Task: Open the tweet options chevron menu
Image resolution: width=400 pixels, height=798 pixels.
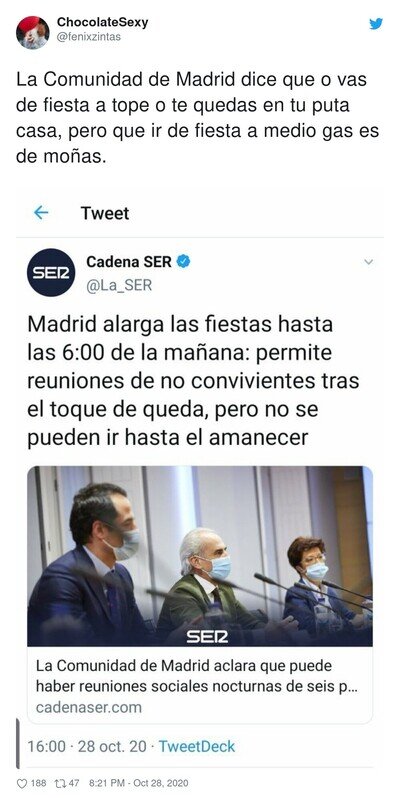Action: (369, 262)
